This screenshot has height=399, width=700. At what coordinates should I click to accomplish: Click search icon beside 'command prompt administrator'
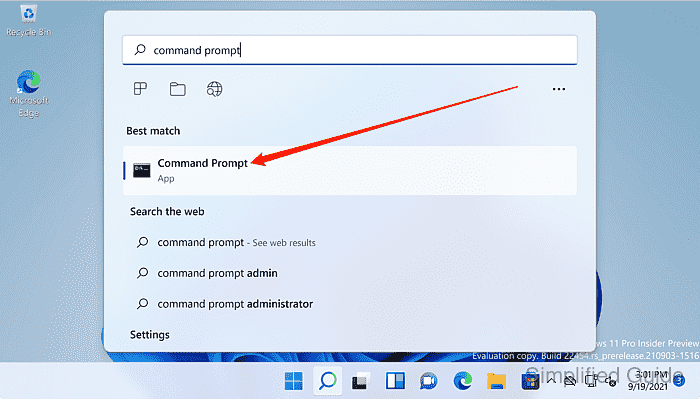point(142,304)
